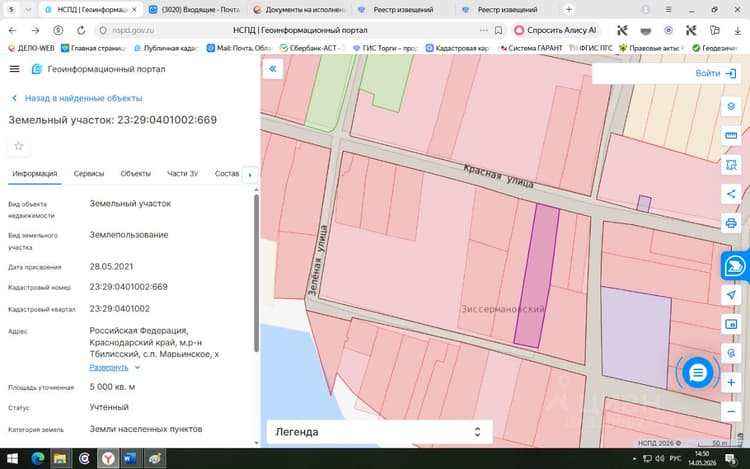Open map layers tool
This screenshot has height=469, width=750.
tap(731, 106)
